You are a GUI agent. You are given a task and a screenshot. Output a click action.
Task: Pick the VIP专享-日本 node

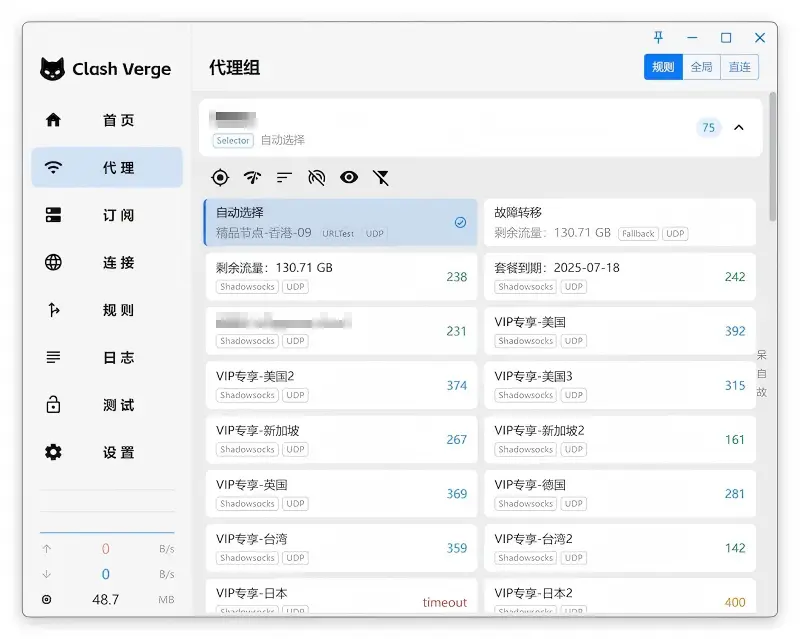[341, 596]
